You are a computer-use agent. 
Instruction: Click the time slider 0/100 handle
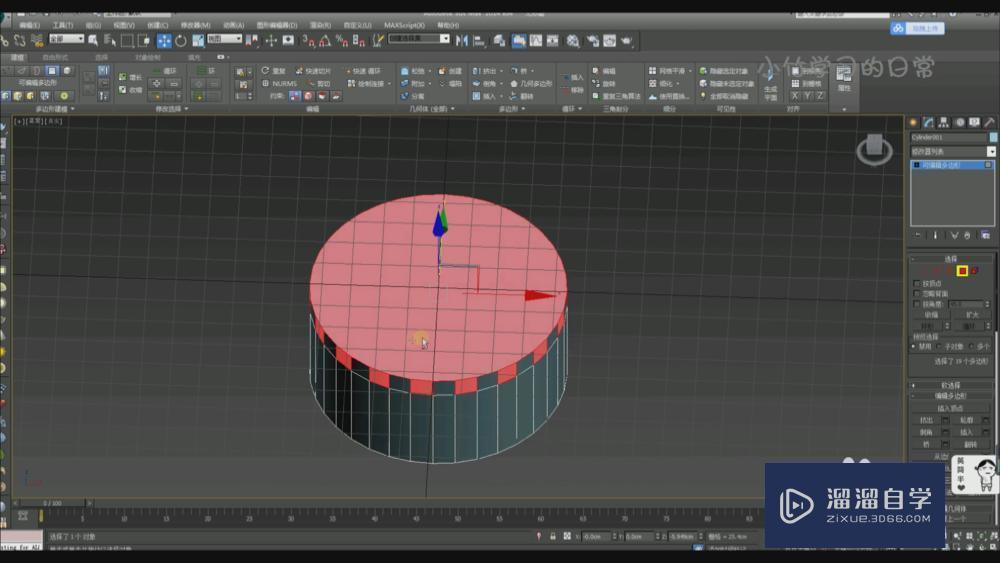point(53,503)
